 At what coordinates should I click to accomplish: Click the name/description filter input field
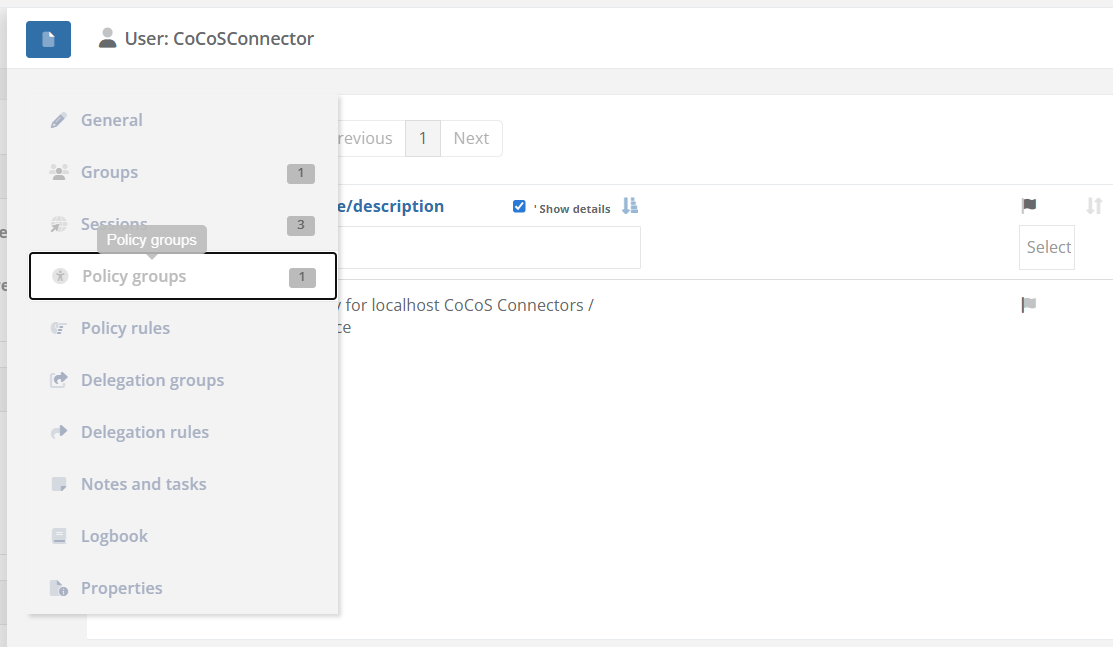click(489, 248)
